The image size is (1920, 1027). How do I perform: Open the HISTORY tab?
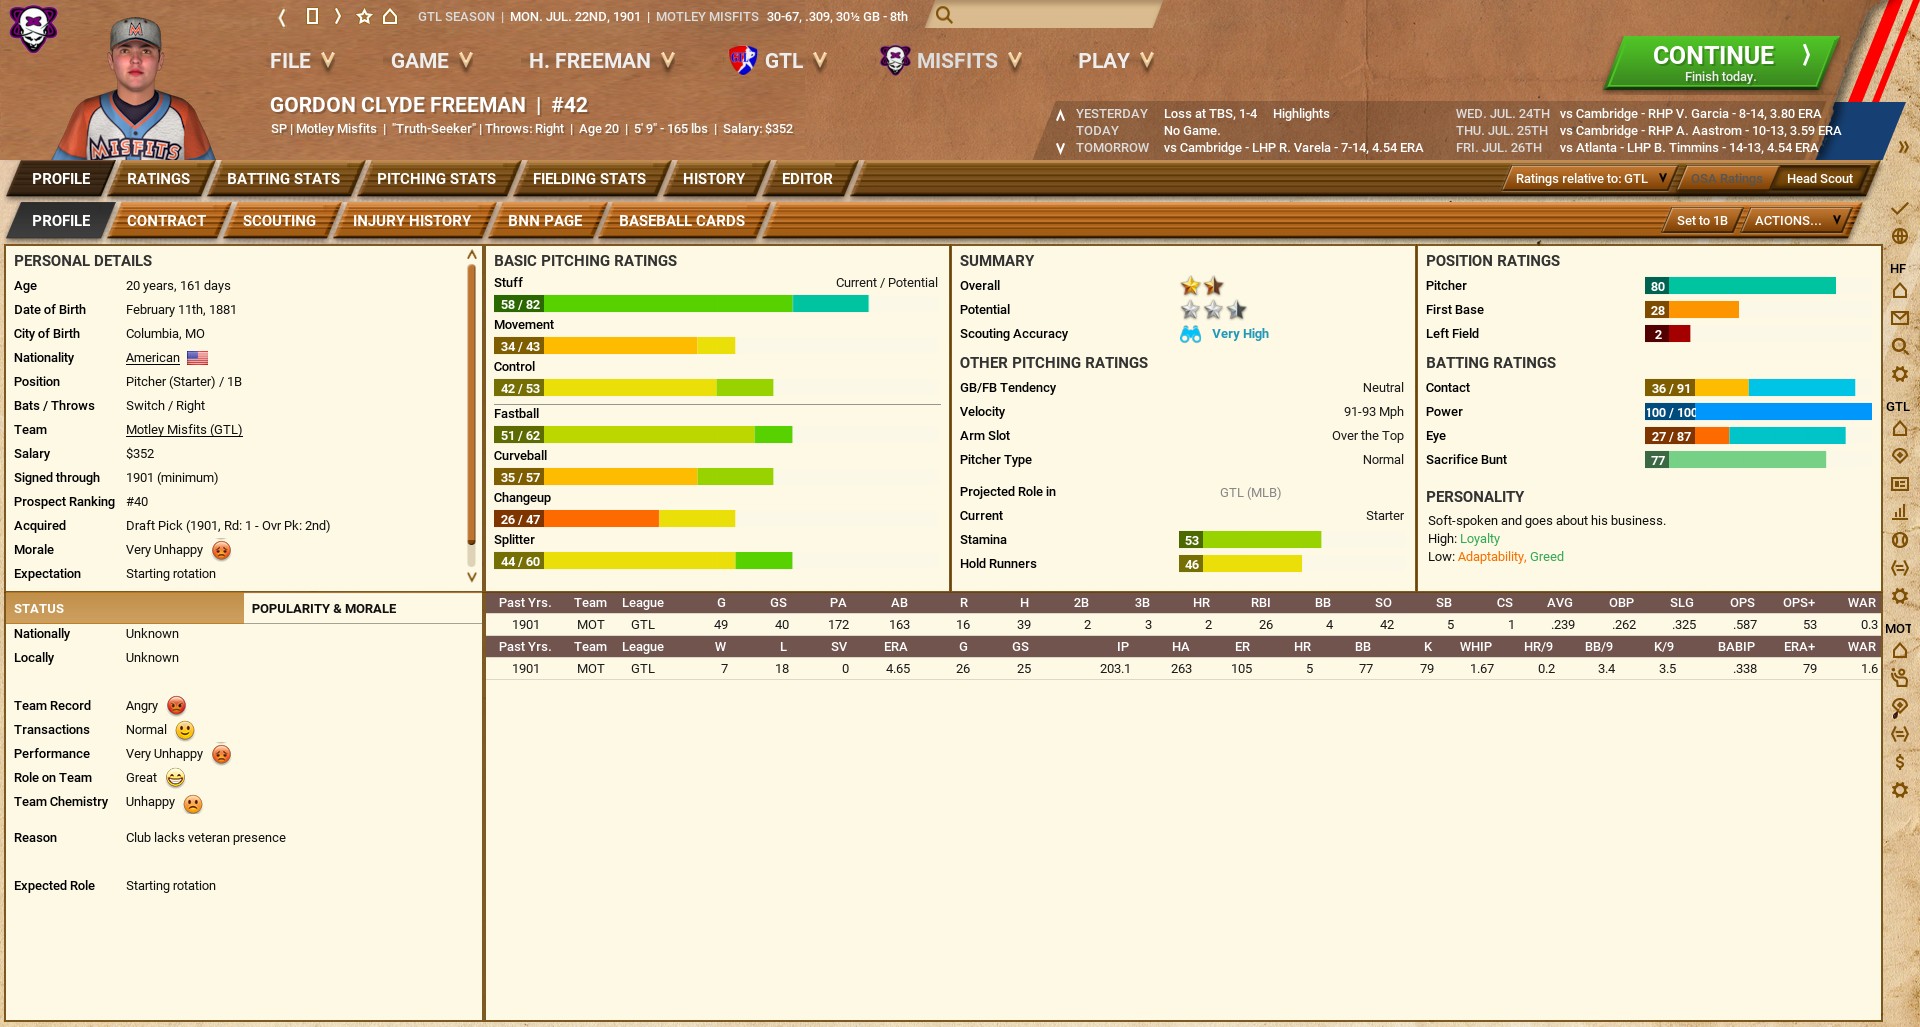714,179
